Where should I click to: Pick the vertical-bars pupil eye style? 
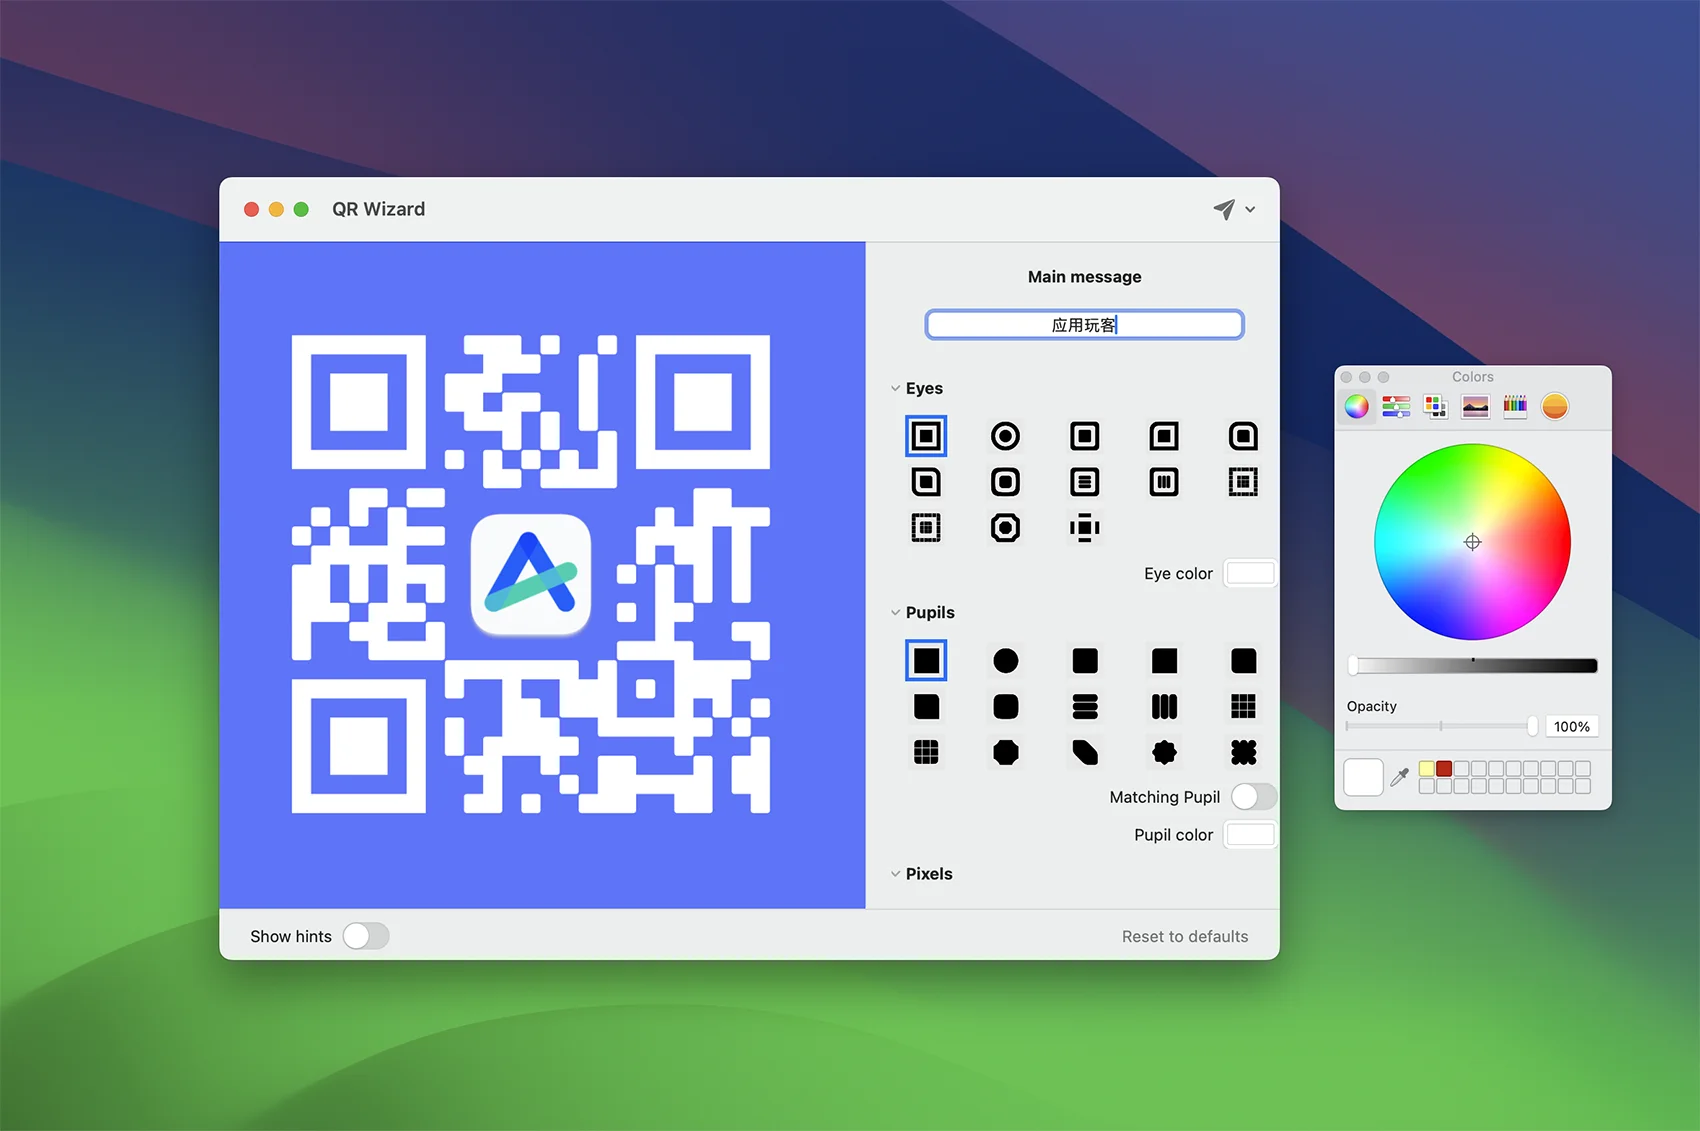click(x=1164, y=482)
